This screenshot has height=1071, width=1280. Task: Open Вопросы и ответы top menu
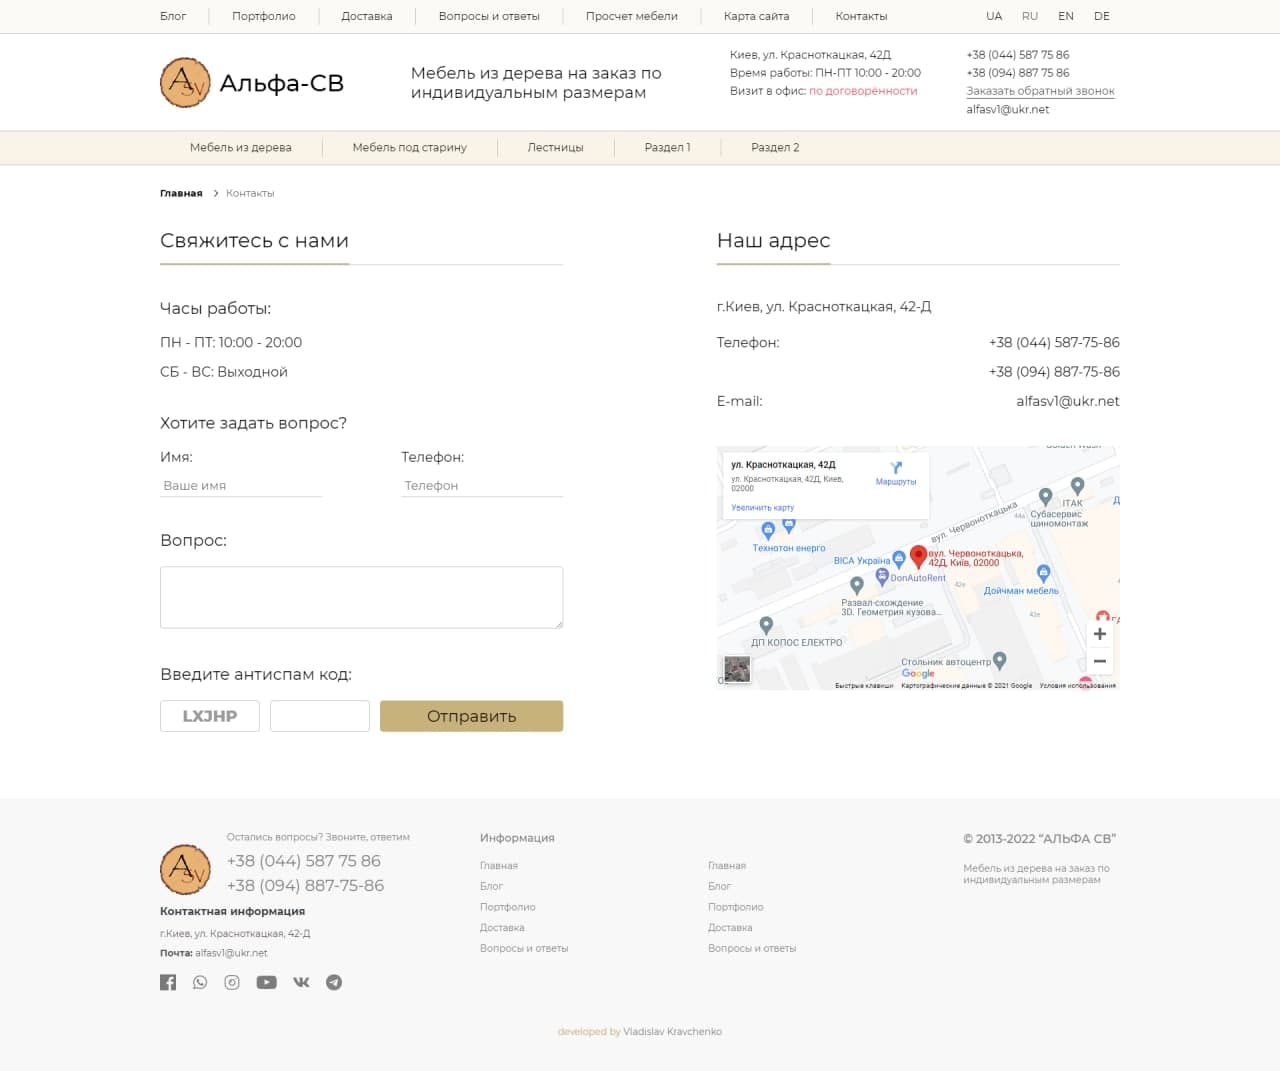[x=489, y=16]
